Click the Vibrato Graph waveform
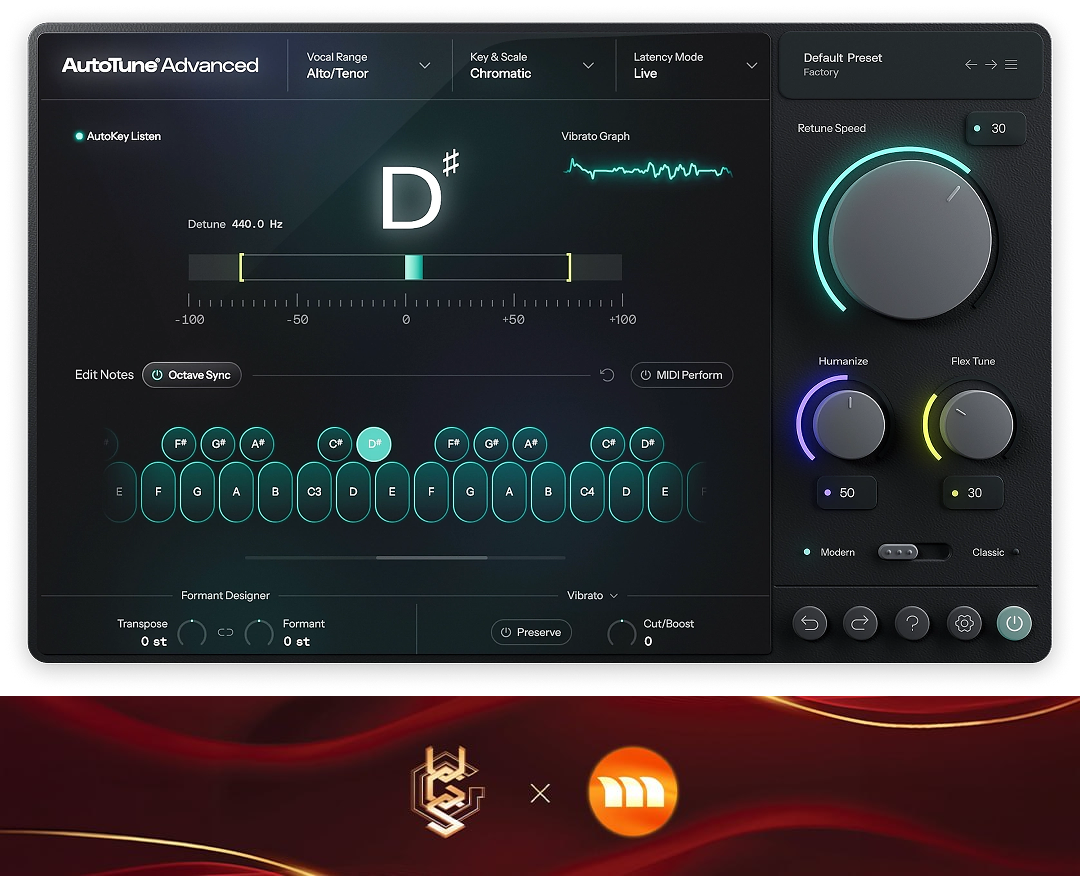The image size is (1080, 876). (647, 169)
